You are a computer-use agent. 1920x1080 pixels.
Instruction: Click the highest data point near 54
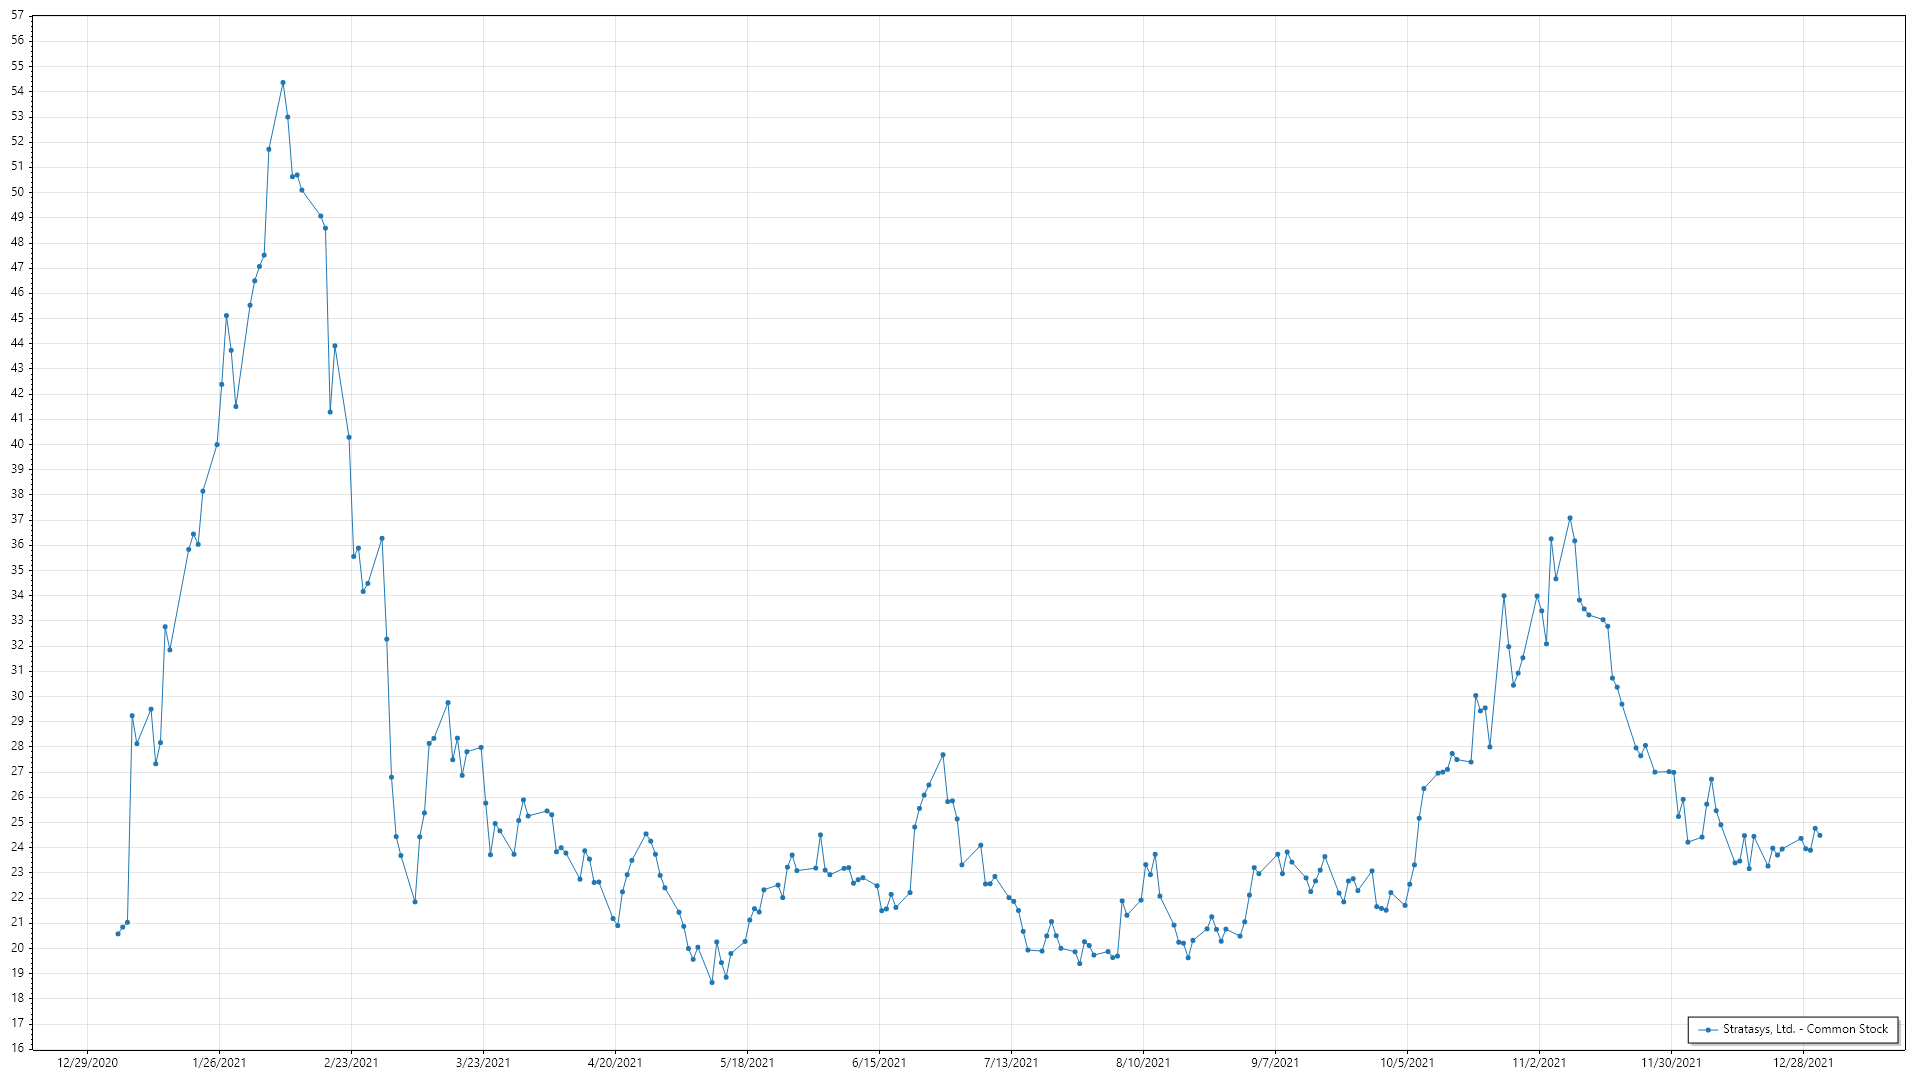click(x=283, y=83)
